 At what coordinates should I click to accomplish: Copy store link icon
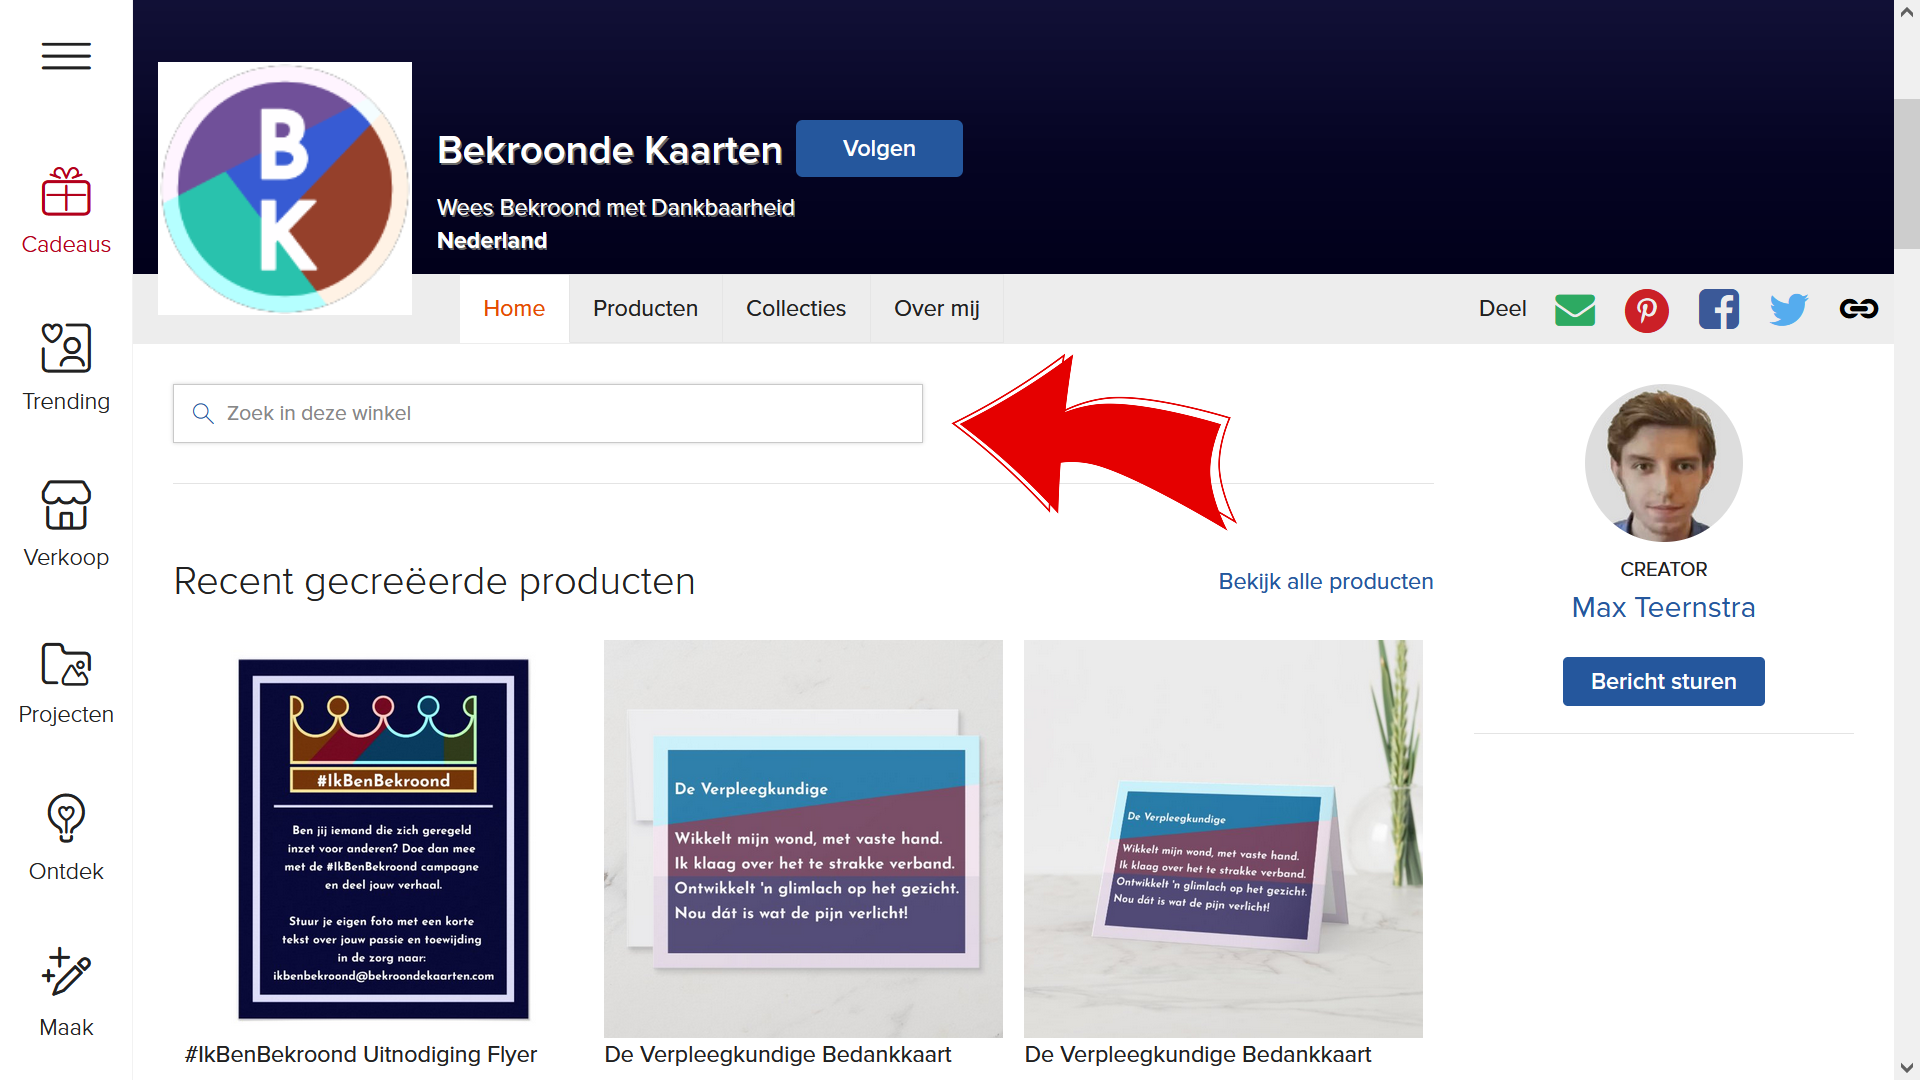click(1858, 309)
